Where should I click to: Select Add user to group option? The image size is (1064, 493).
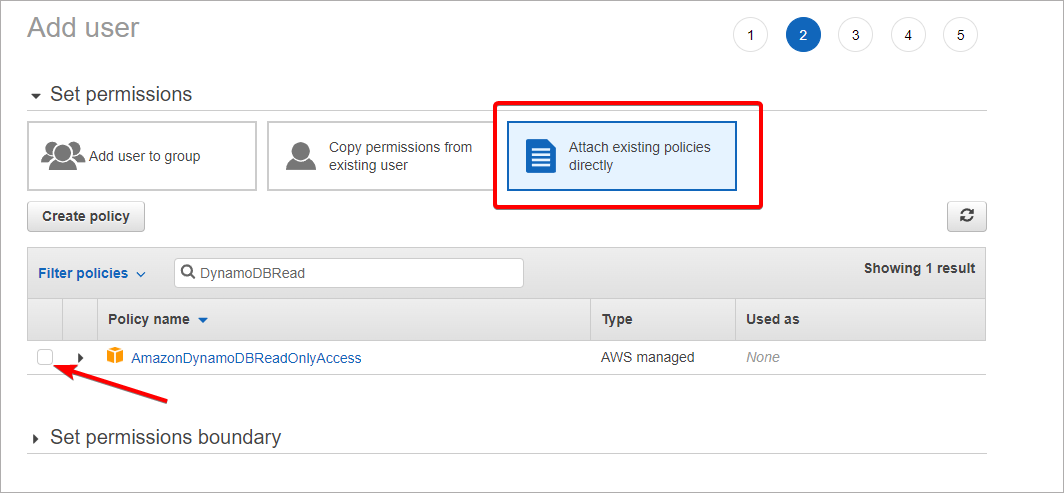coord(142,156)
